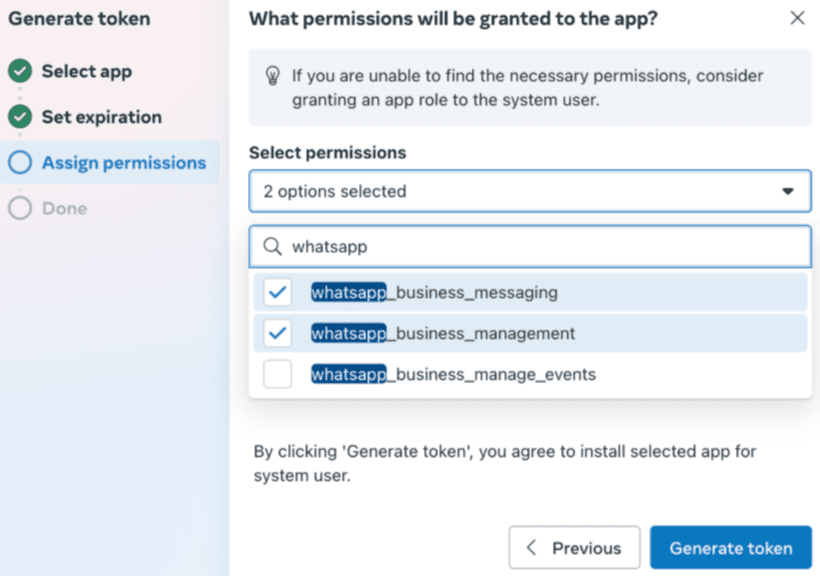
Task: Check whatsapp_business_manage_events checkbox
Action: [277, 374]
